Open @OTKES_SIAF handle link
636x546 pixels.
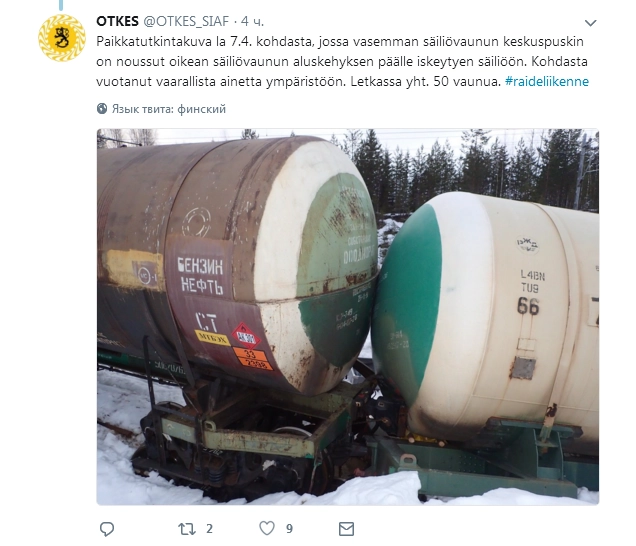pos(186,21)
